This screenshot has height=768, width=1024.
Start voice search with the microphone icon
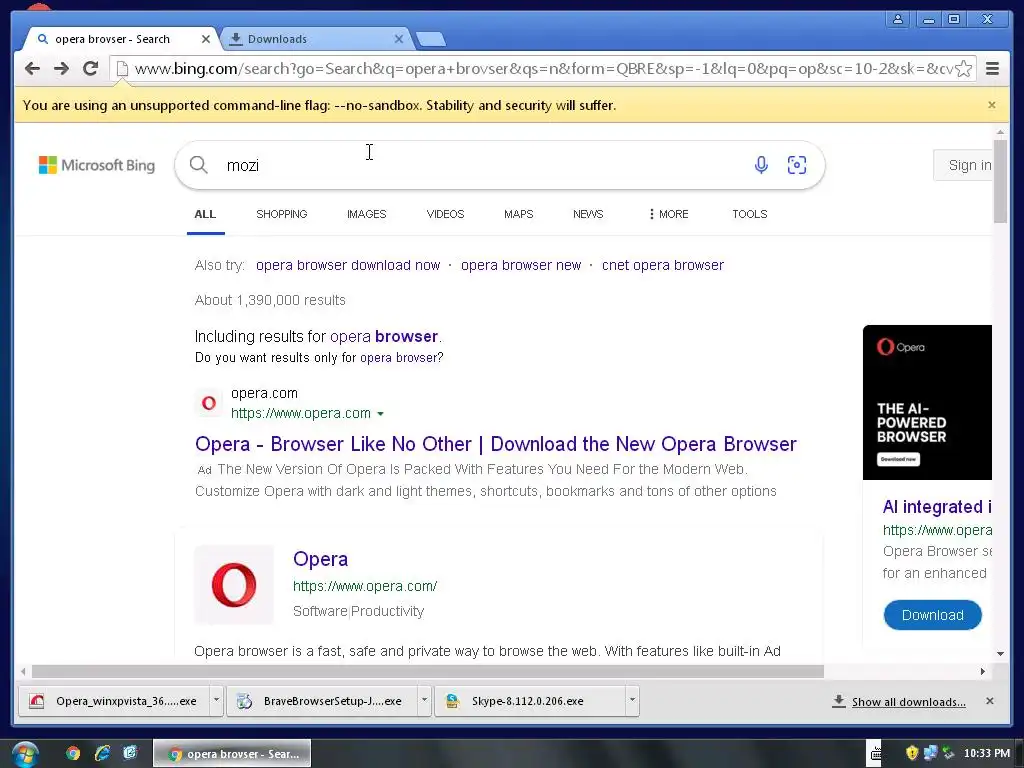[761, 165]
